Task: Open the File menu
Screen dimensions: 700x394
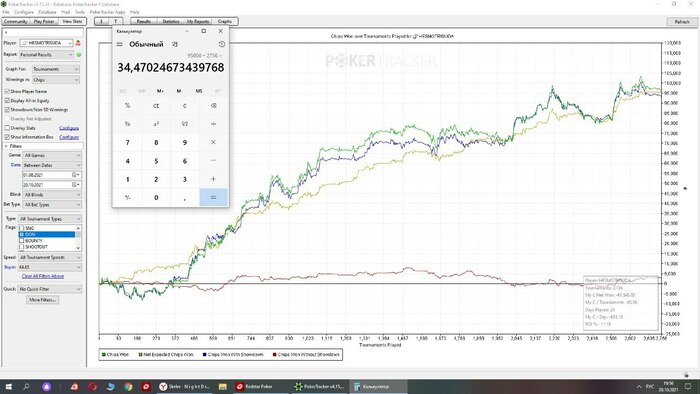Action: click(x=6, y=12)
